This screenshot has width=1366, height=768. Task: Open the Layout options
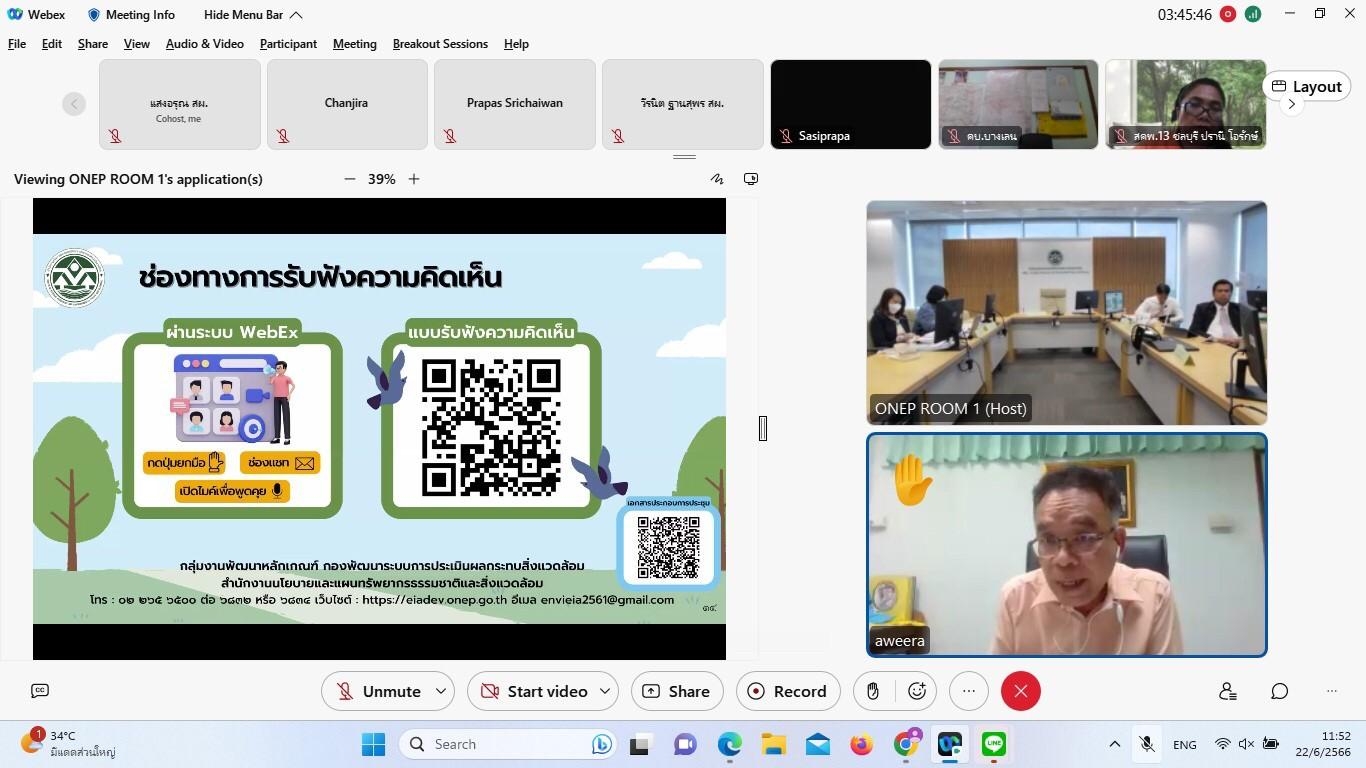pyautogui.click(x=1306, y=86)
